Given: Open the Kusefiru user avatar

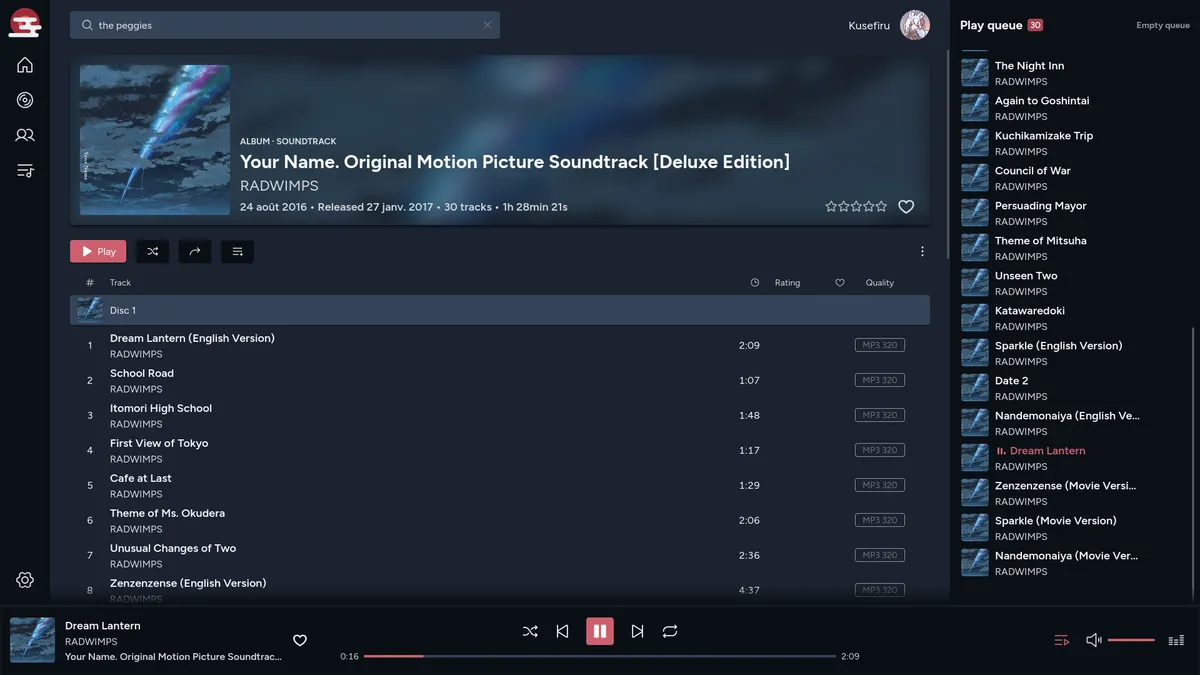Looking at the screenshot, I should pos(915,25).
